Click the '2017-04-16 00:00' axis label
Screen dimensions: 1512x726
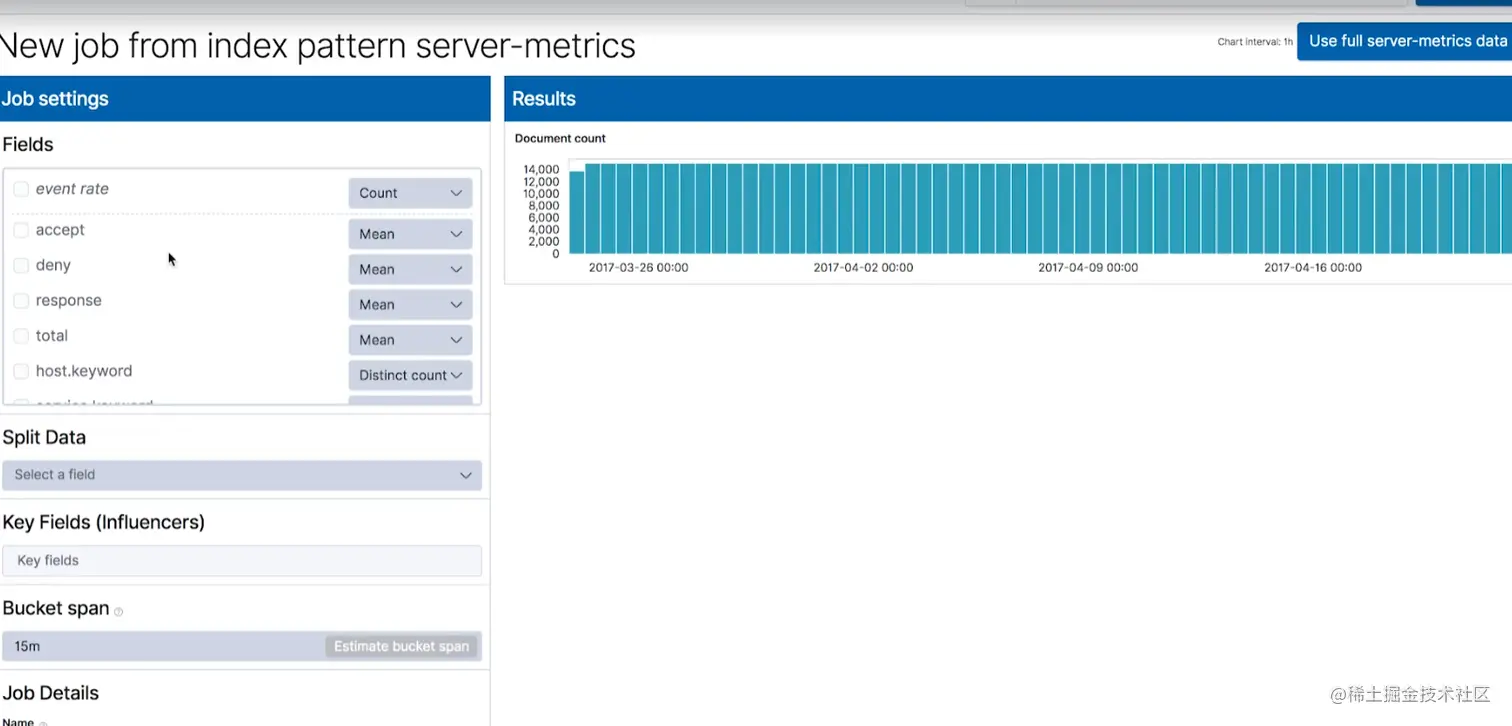click(x=1313, y=268)
